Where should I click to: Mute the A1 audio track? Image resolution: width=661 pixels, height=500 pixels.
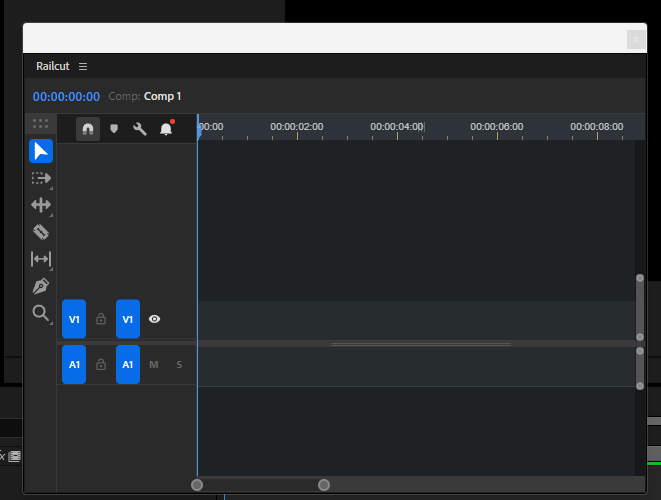pos(154,365)
